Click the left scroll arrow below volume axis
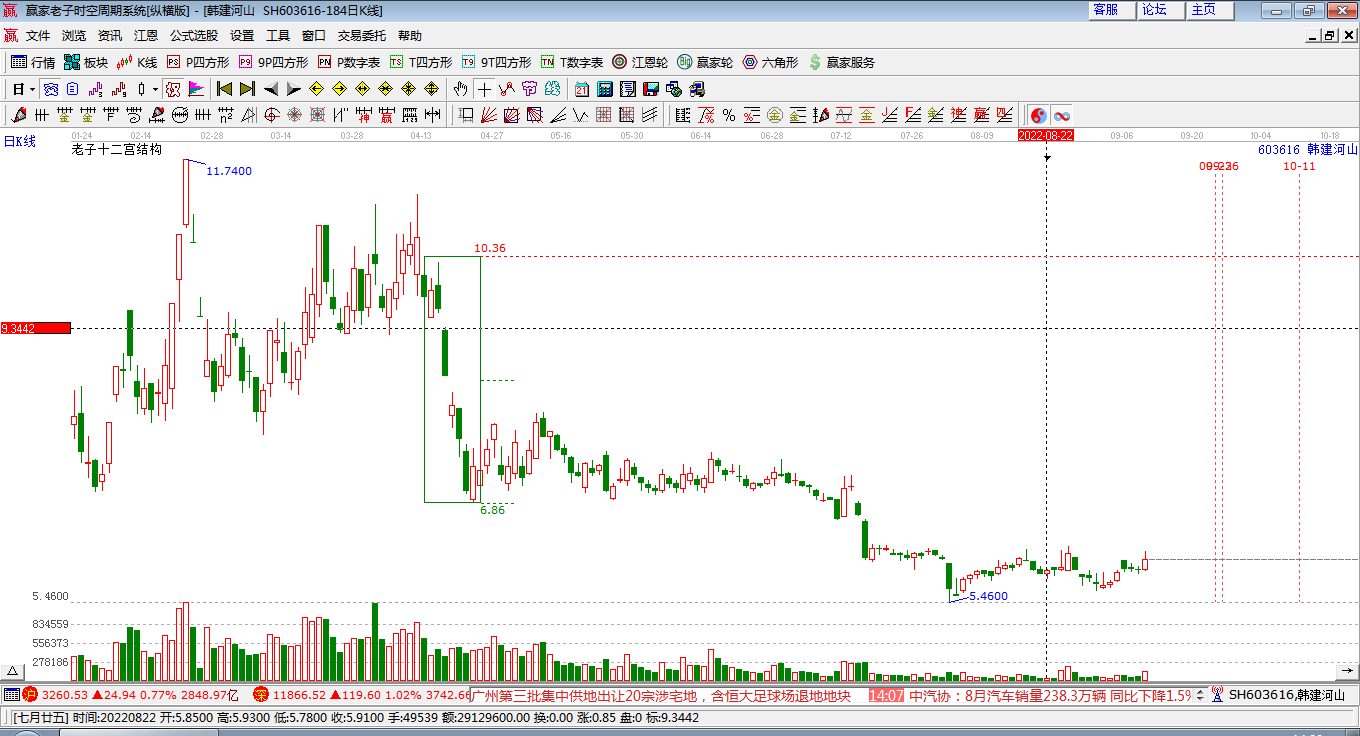This screenshot has width=1360, height=736. (13, 671)
